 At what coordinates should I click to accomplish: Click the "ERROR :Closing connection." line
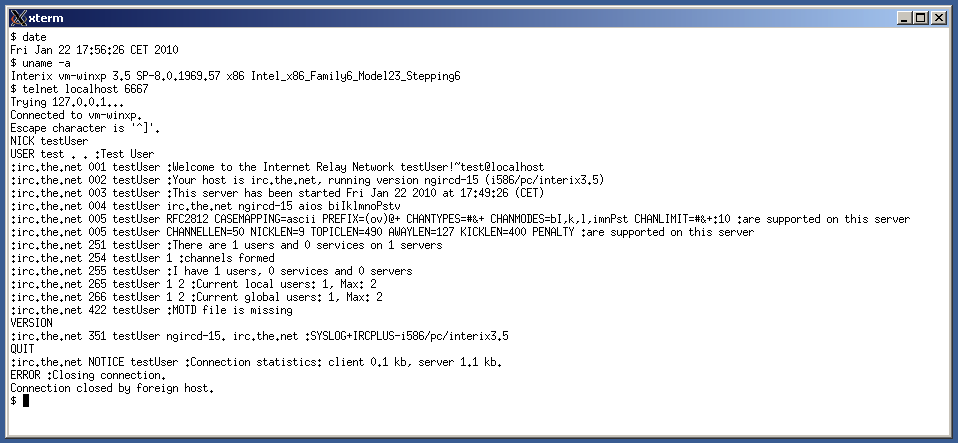click(x=88, y=375)
